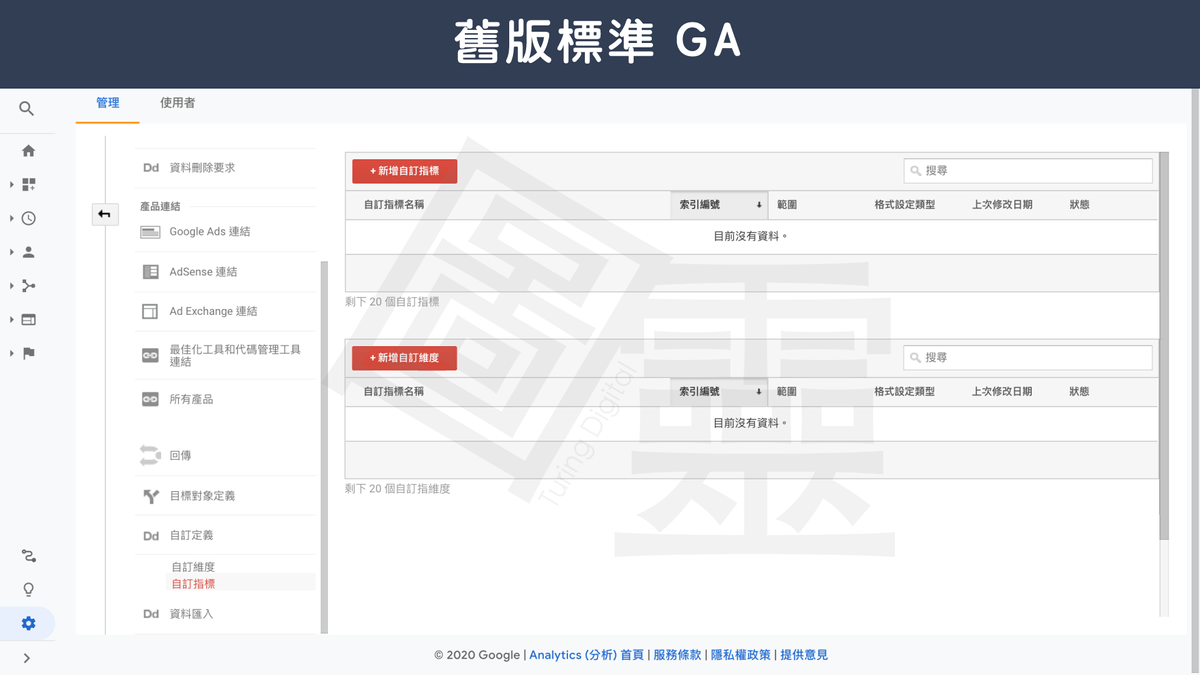Click the Dd icon next to 資料刪除要求

(151, 168)
